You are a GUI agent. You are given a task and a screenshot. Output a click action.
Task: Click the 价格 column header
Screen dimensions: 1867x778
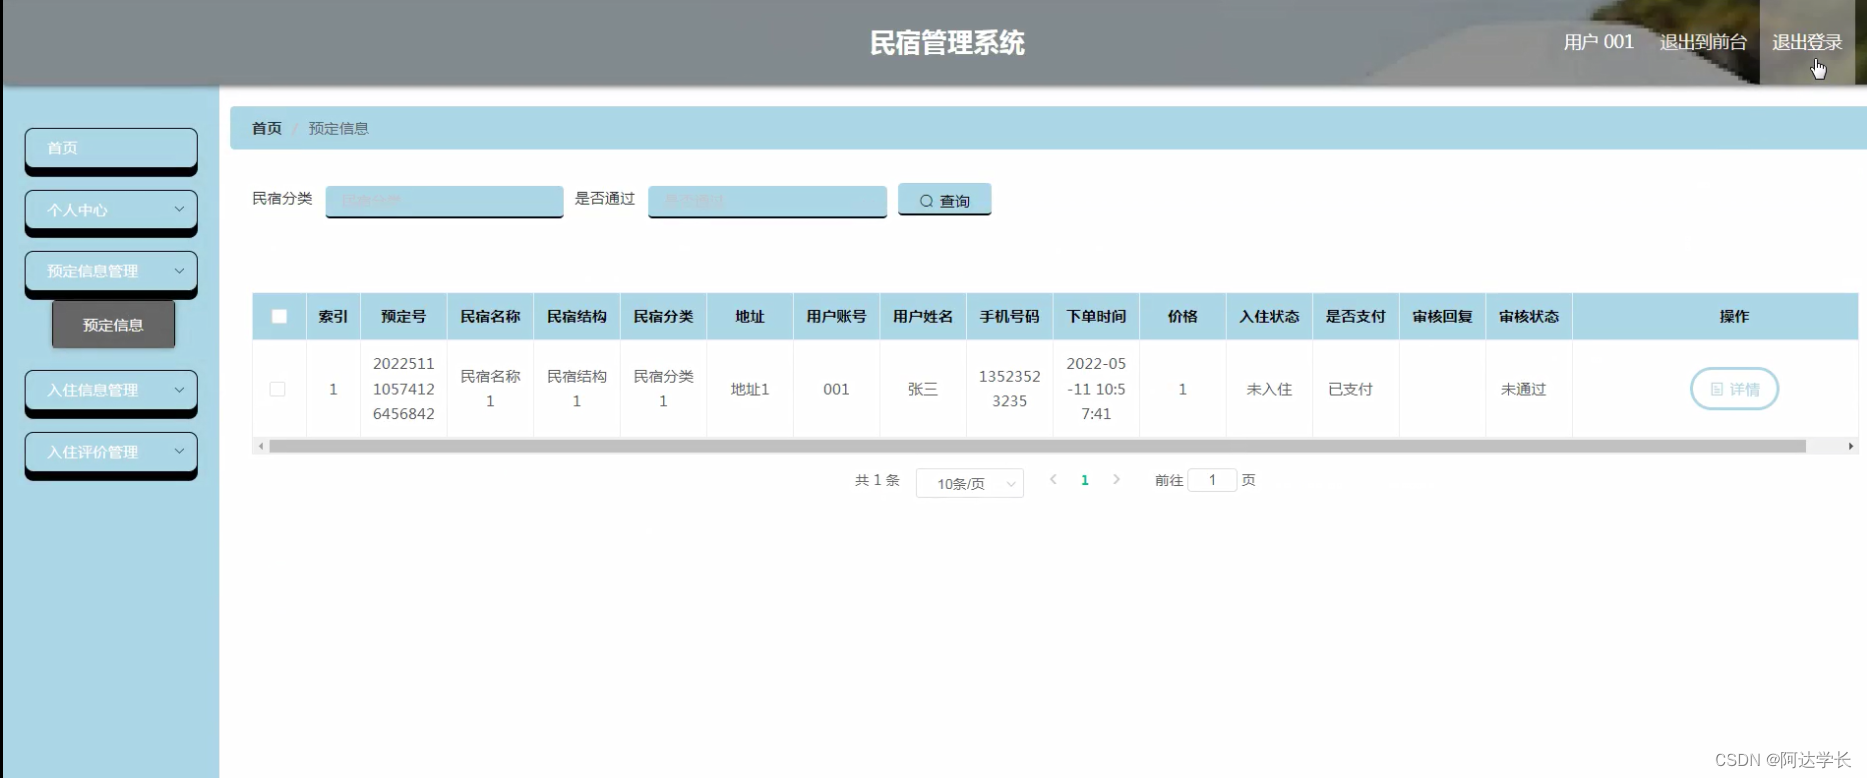[1182, 316]
